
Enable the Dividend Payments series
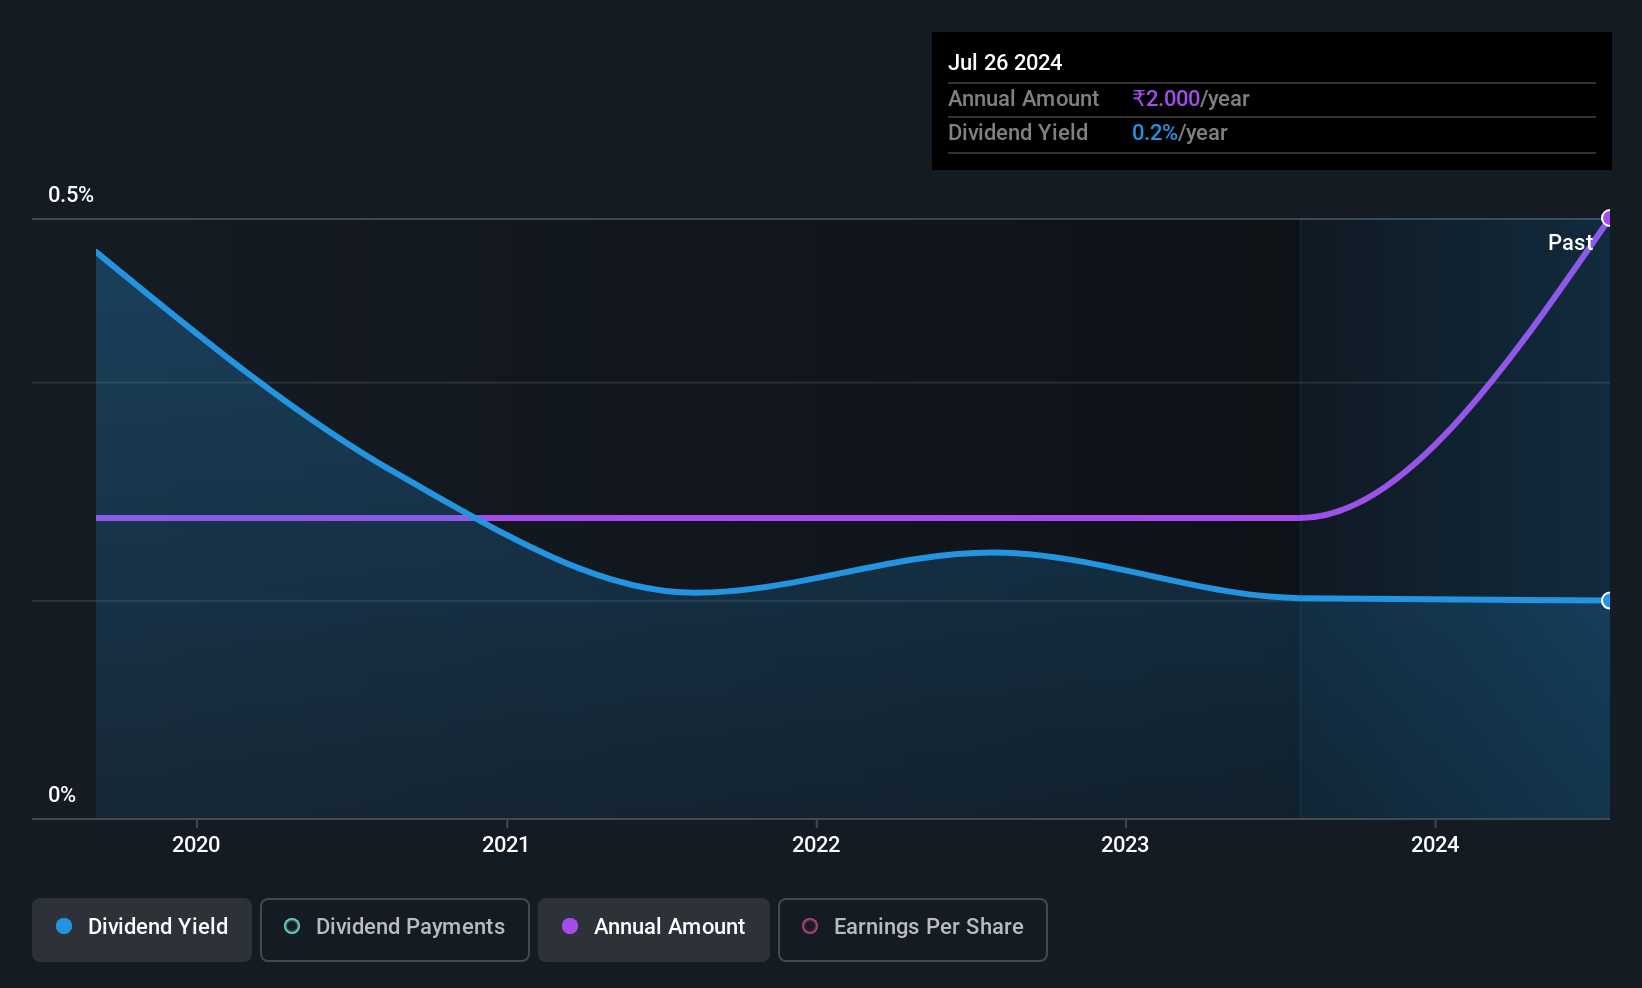tap(395, 930)
